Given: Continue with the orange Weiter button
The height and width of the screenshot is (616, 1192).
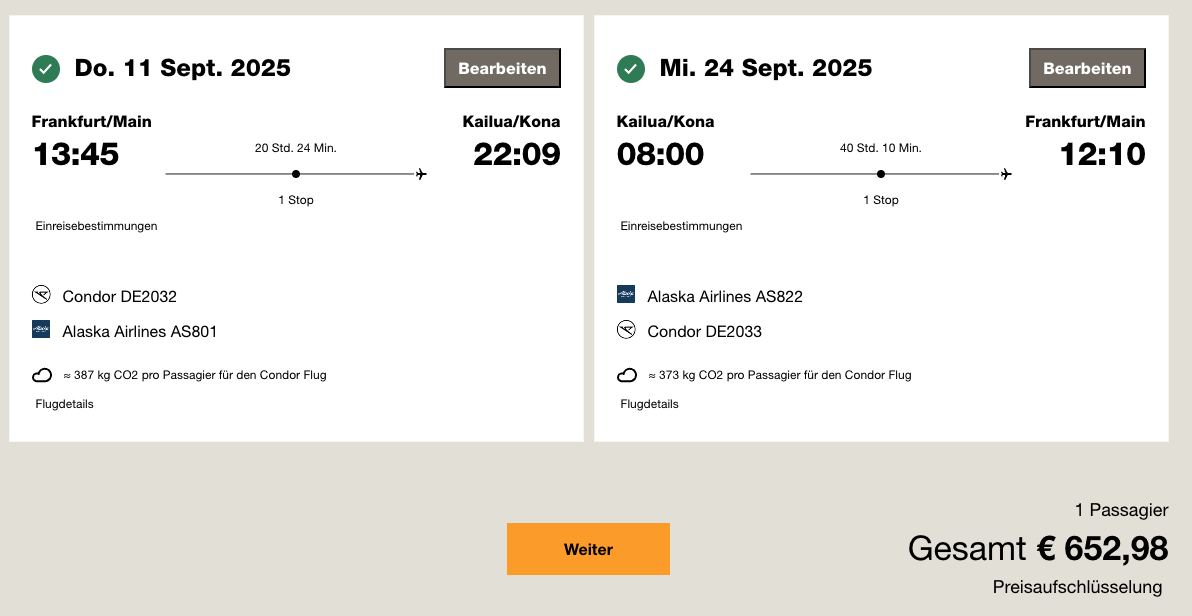Looking at the screenshot, I should coord(588,549).
